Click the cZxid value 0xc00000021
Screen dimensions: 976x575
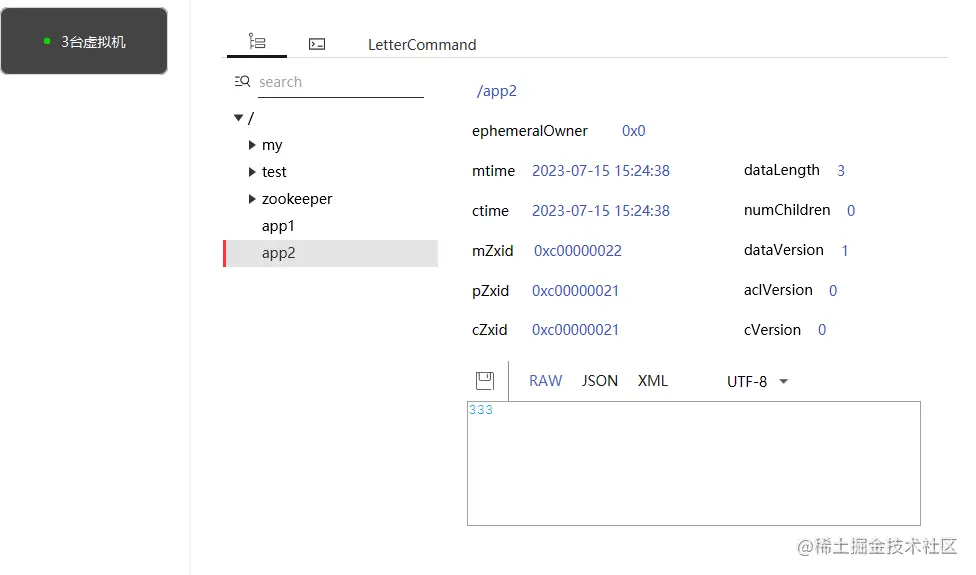(x=575, y=330)
